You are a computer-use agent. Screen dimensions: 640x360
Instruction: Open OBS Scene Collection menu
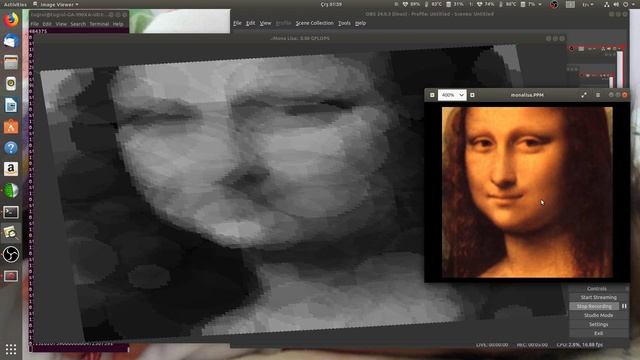[x=314, y=23]
